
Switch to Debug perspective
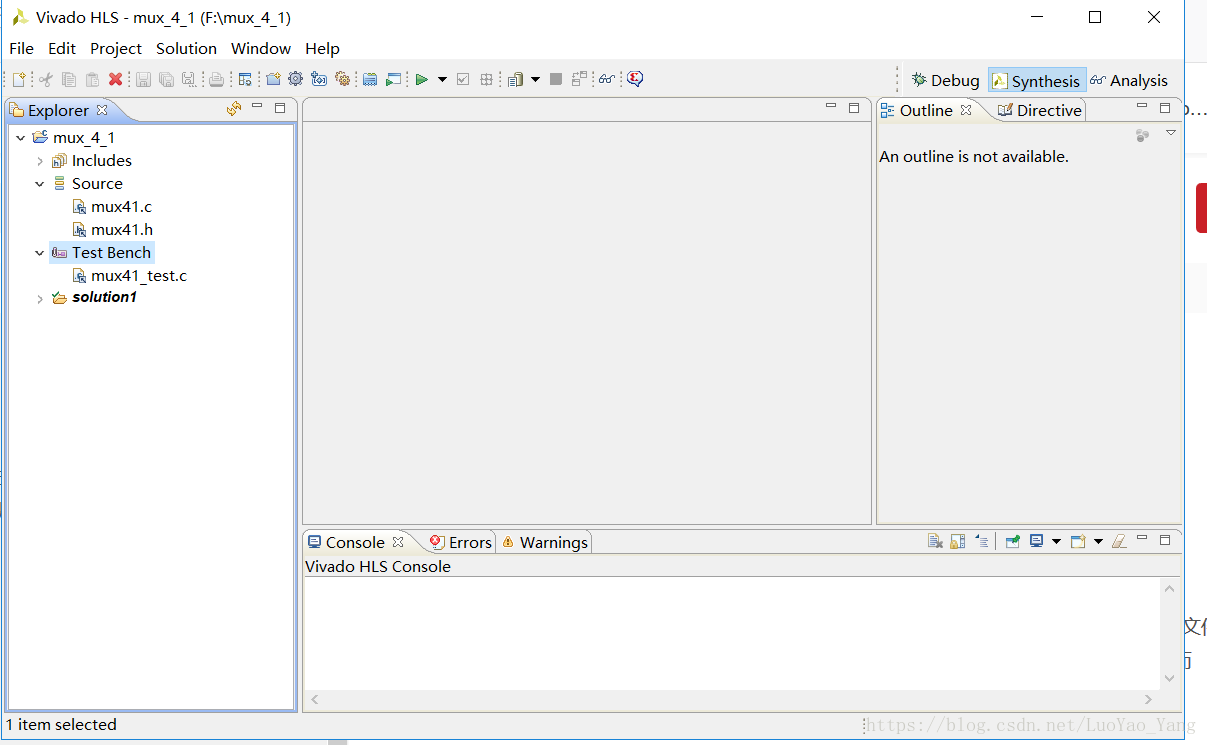pos(946,80)
